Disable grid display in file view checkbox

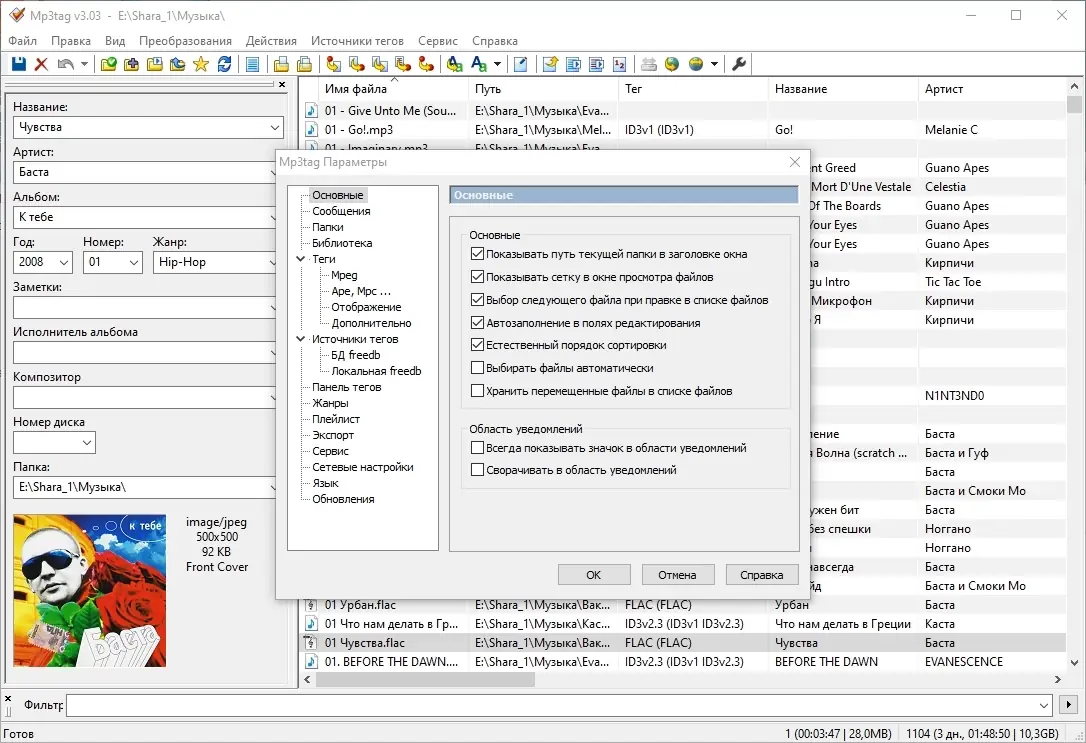coord(477,277)
